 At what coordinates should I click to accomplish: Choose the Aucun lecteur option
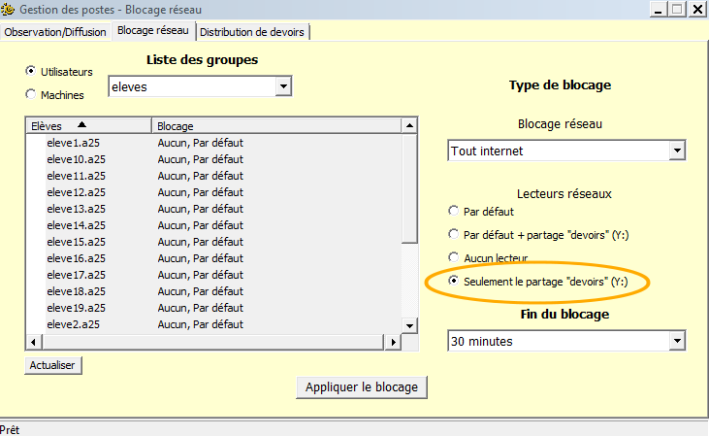455,257
